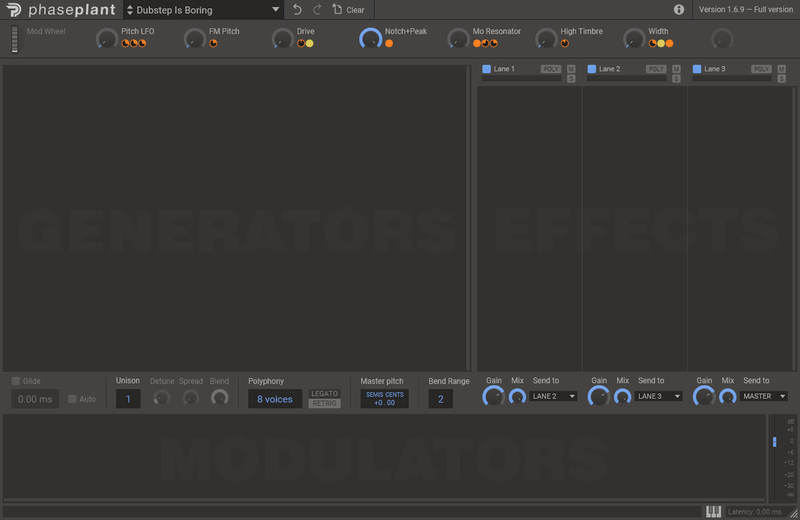800x520 pixels.
Task: Disable Lane 1 using blue enable square
Action: point(487,69)
